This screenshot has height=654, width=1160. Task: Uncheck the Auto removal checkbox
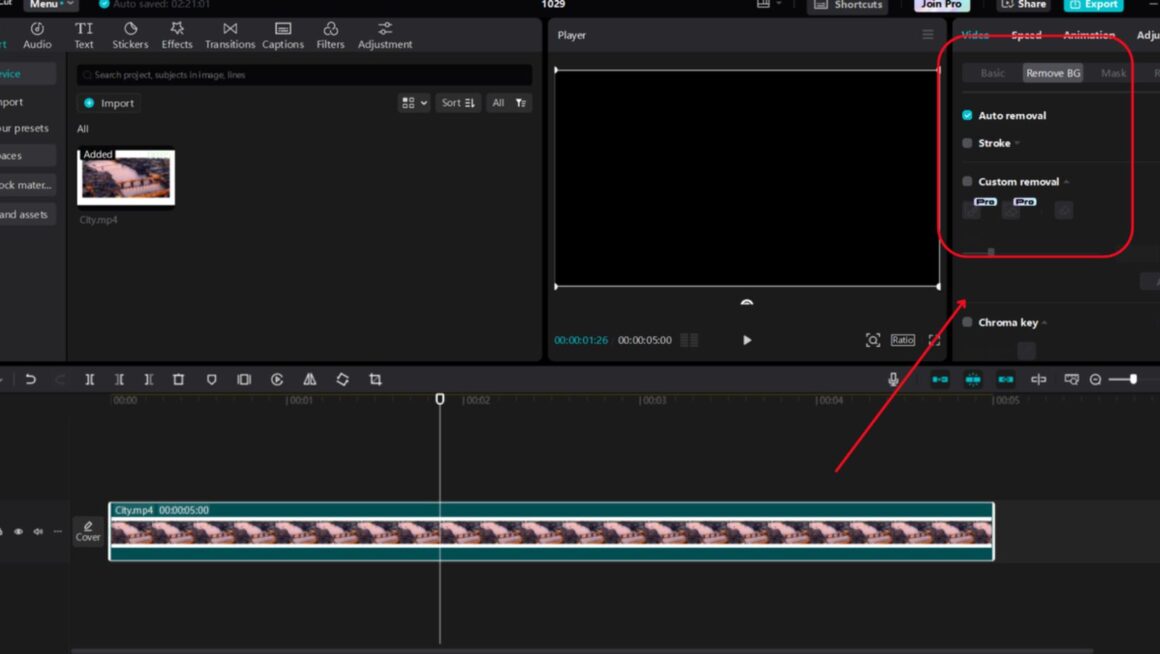967,115
